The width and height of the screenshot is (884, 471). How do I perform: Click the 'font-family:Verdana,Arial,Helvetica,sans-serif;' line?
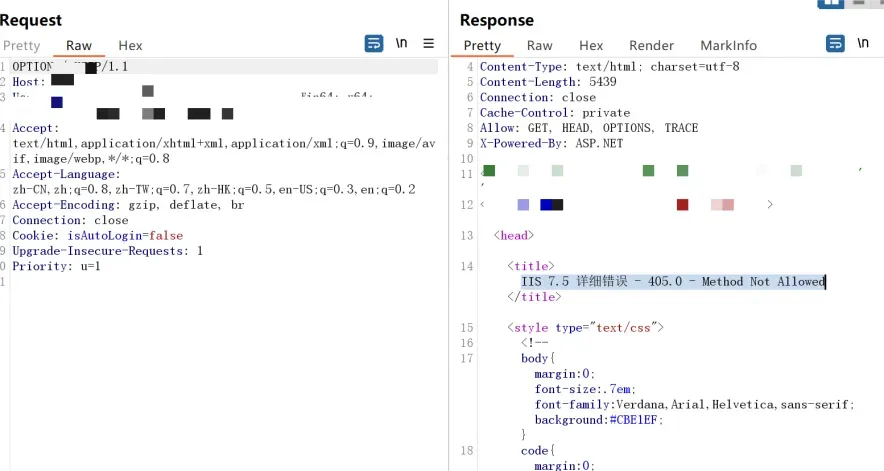point(695,404)
